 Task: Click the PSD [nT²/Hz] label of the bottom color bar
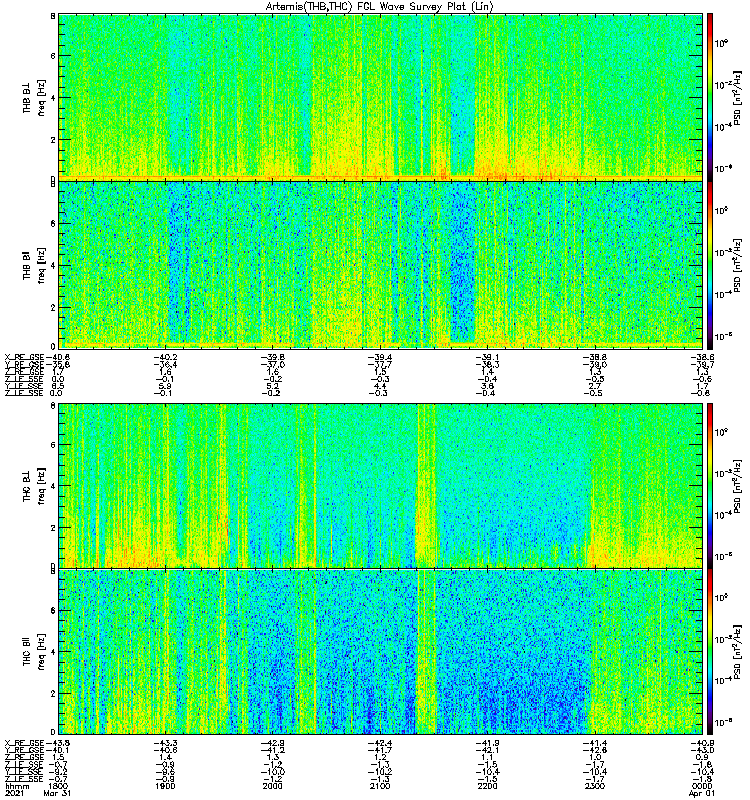point(737,652)
